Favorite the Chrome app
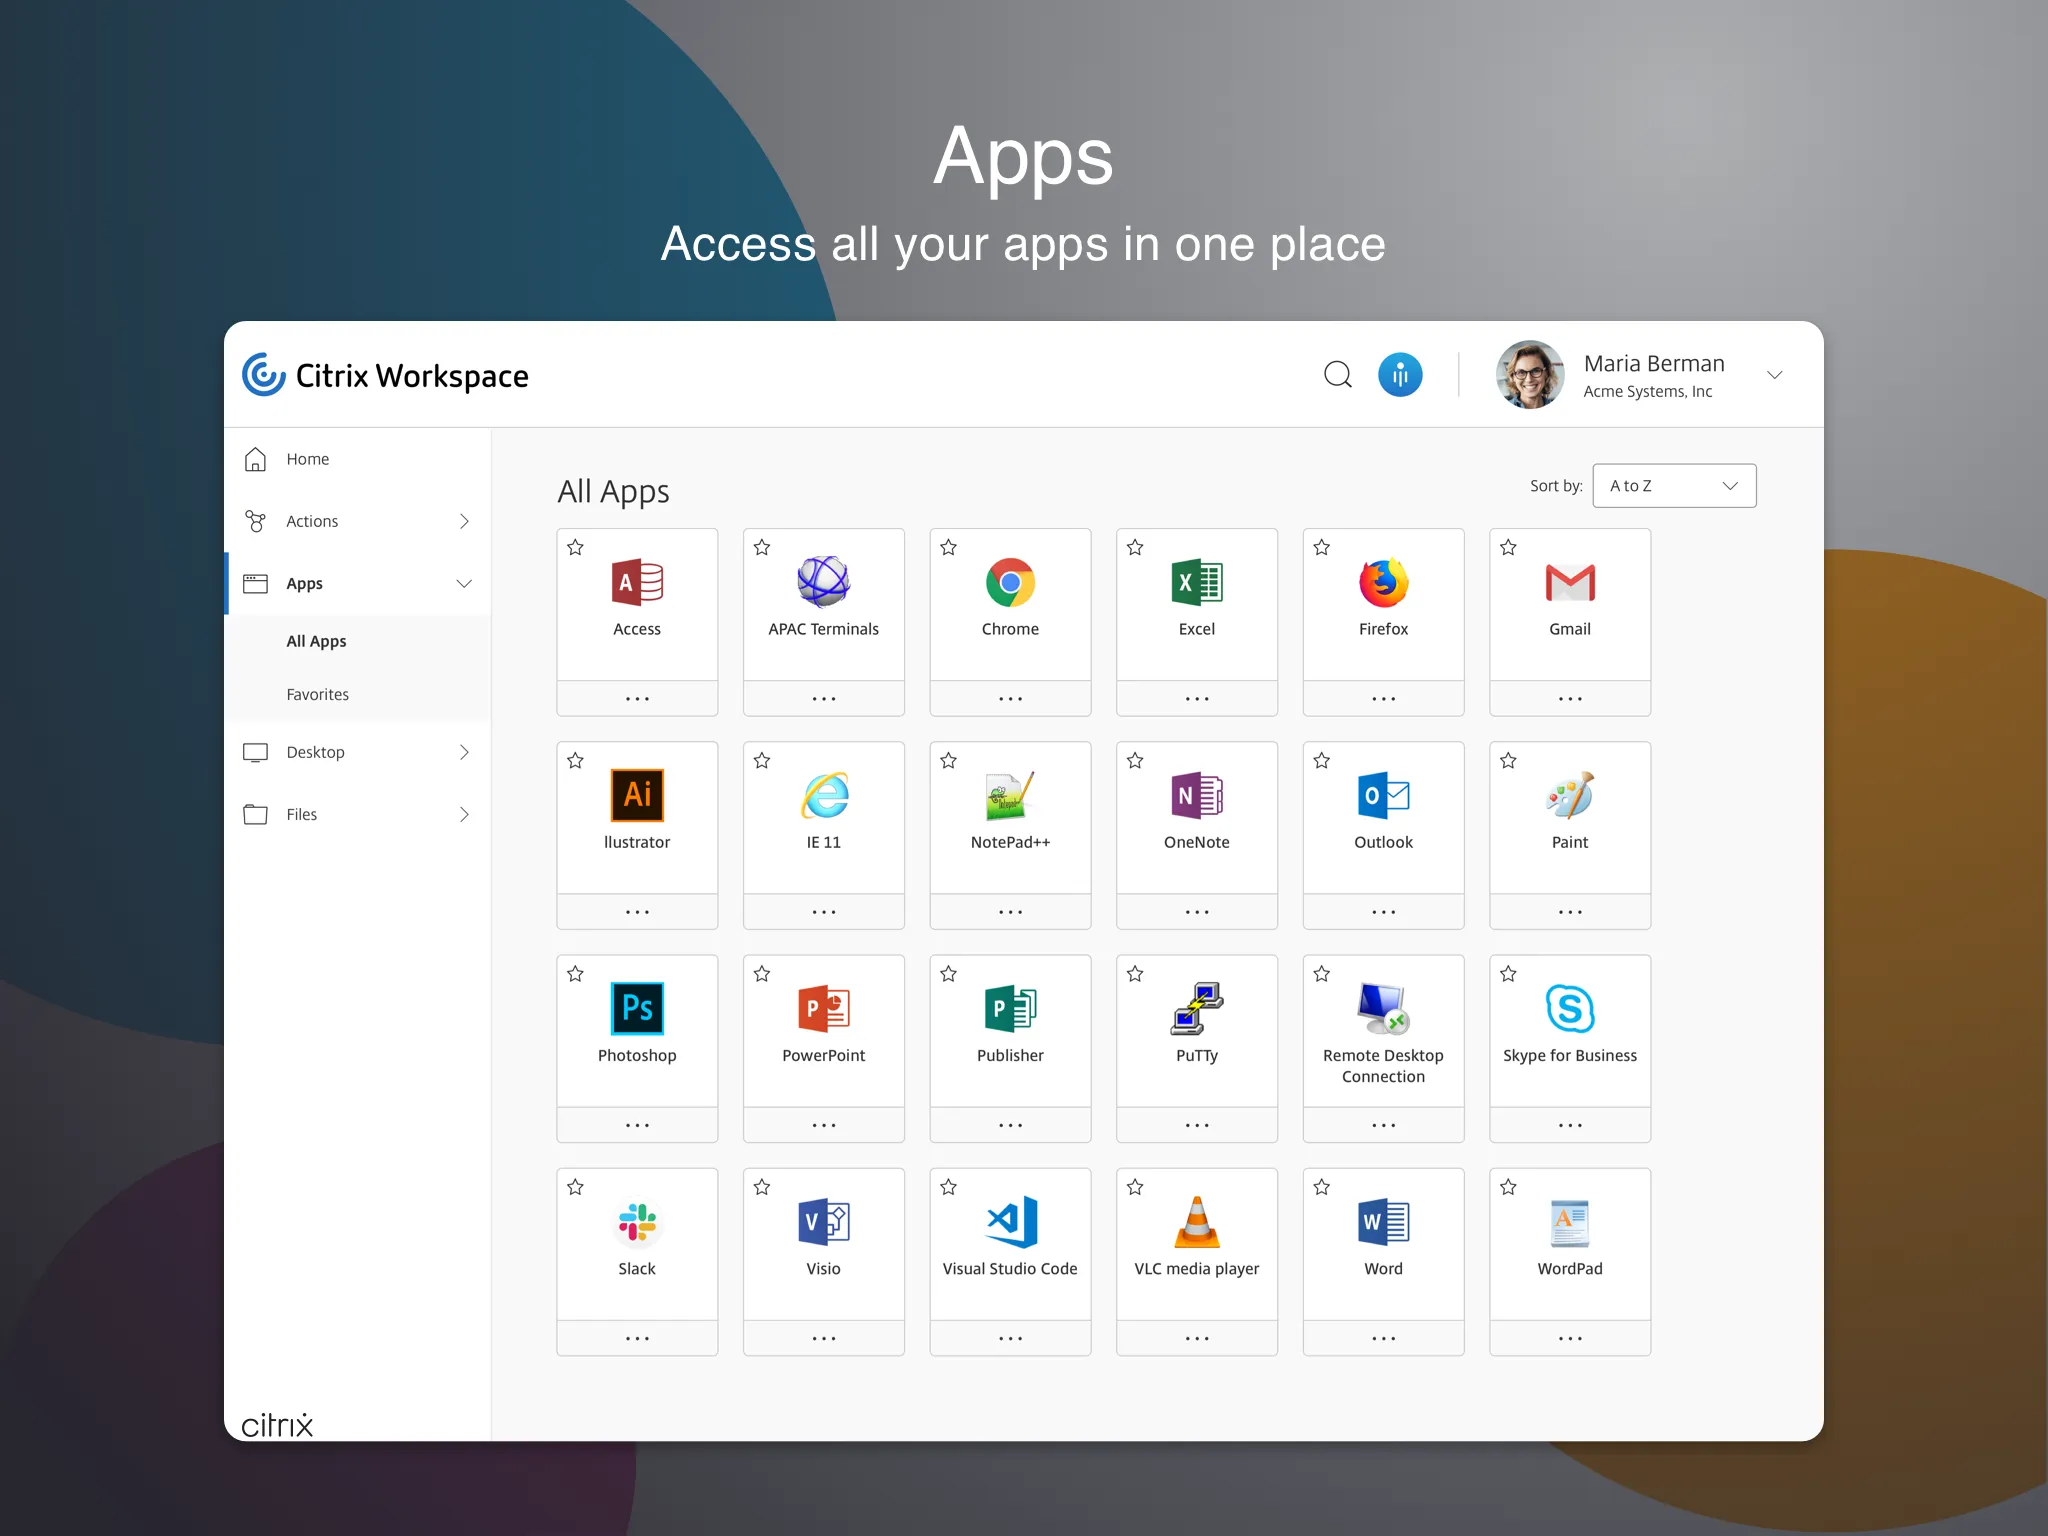Image resolution: width=2048 pixels, height=1536 pixels. 947,548
